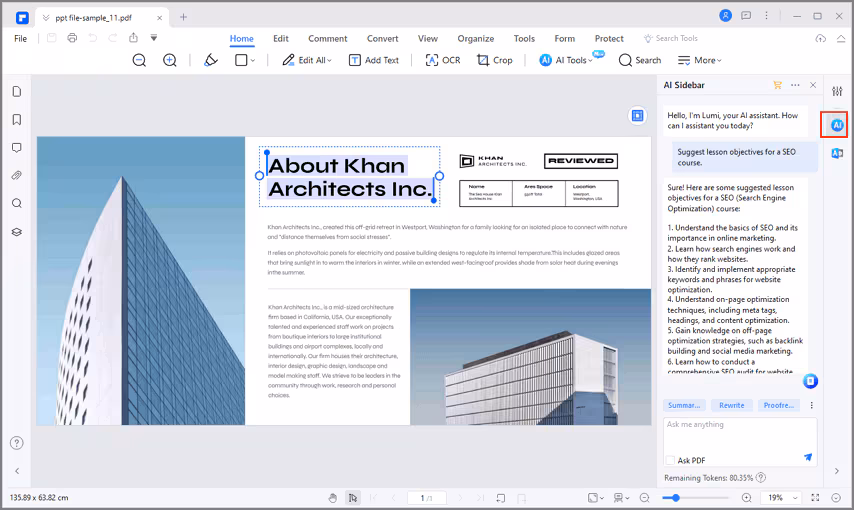Open the bookmarks panel in left sidebar

click(17, 119)
